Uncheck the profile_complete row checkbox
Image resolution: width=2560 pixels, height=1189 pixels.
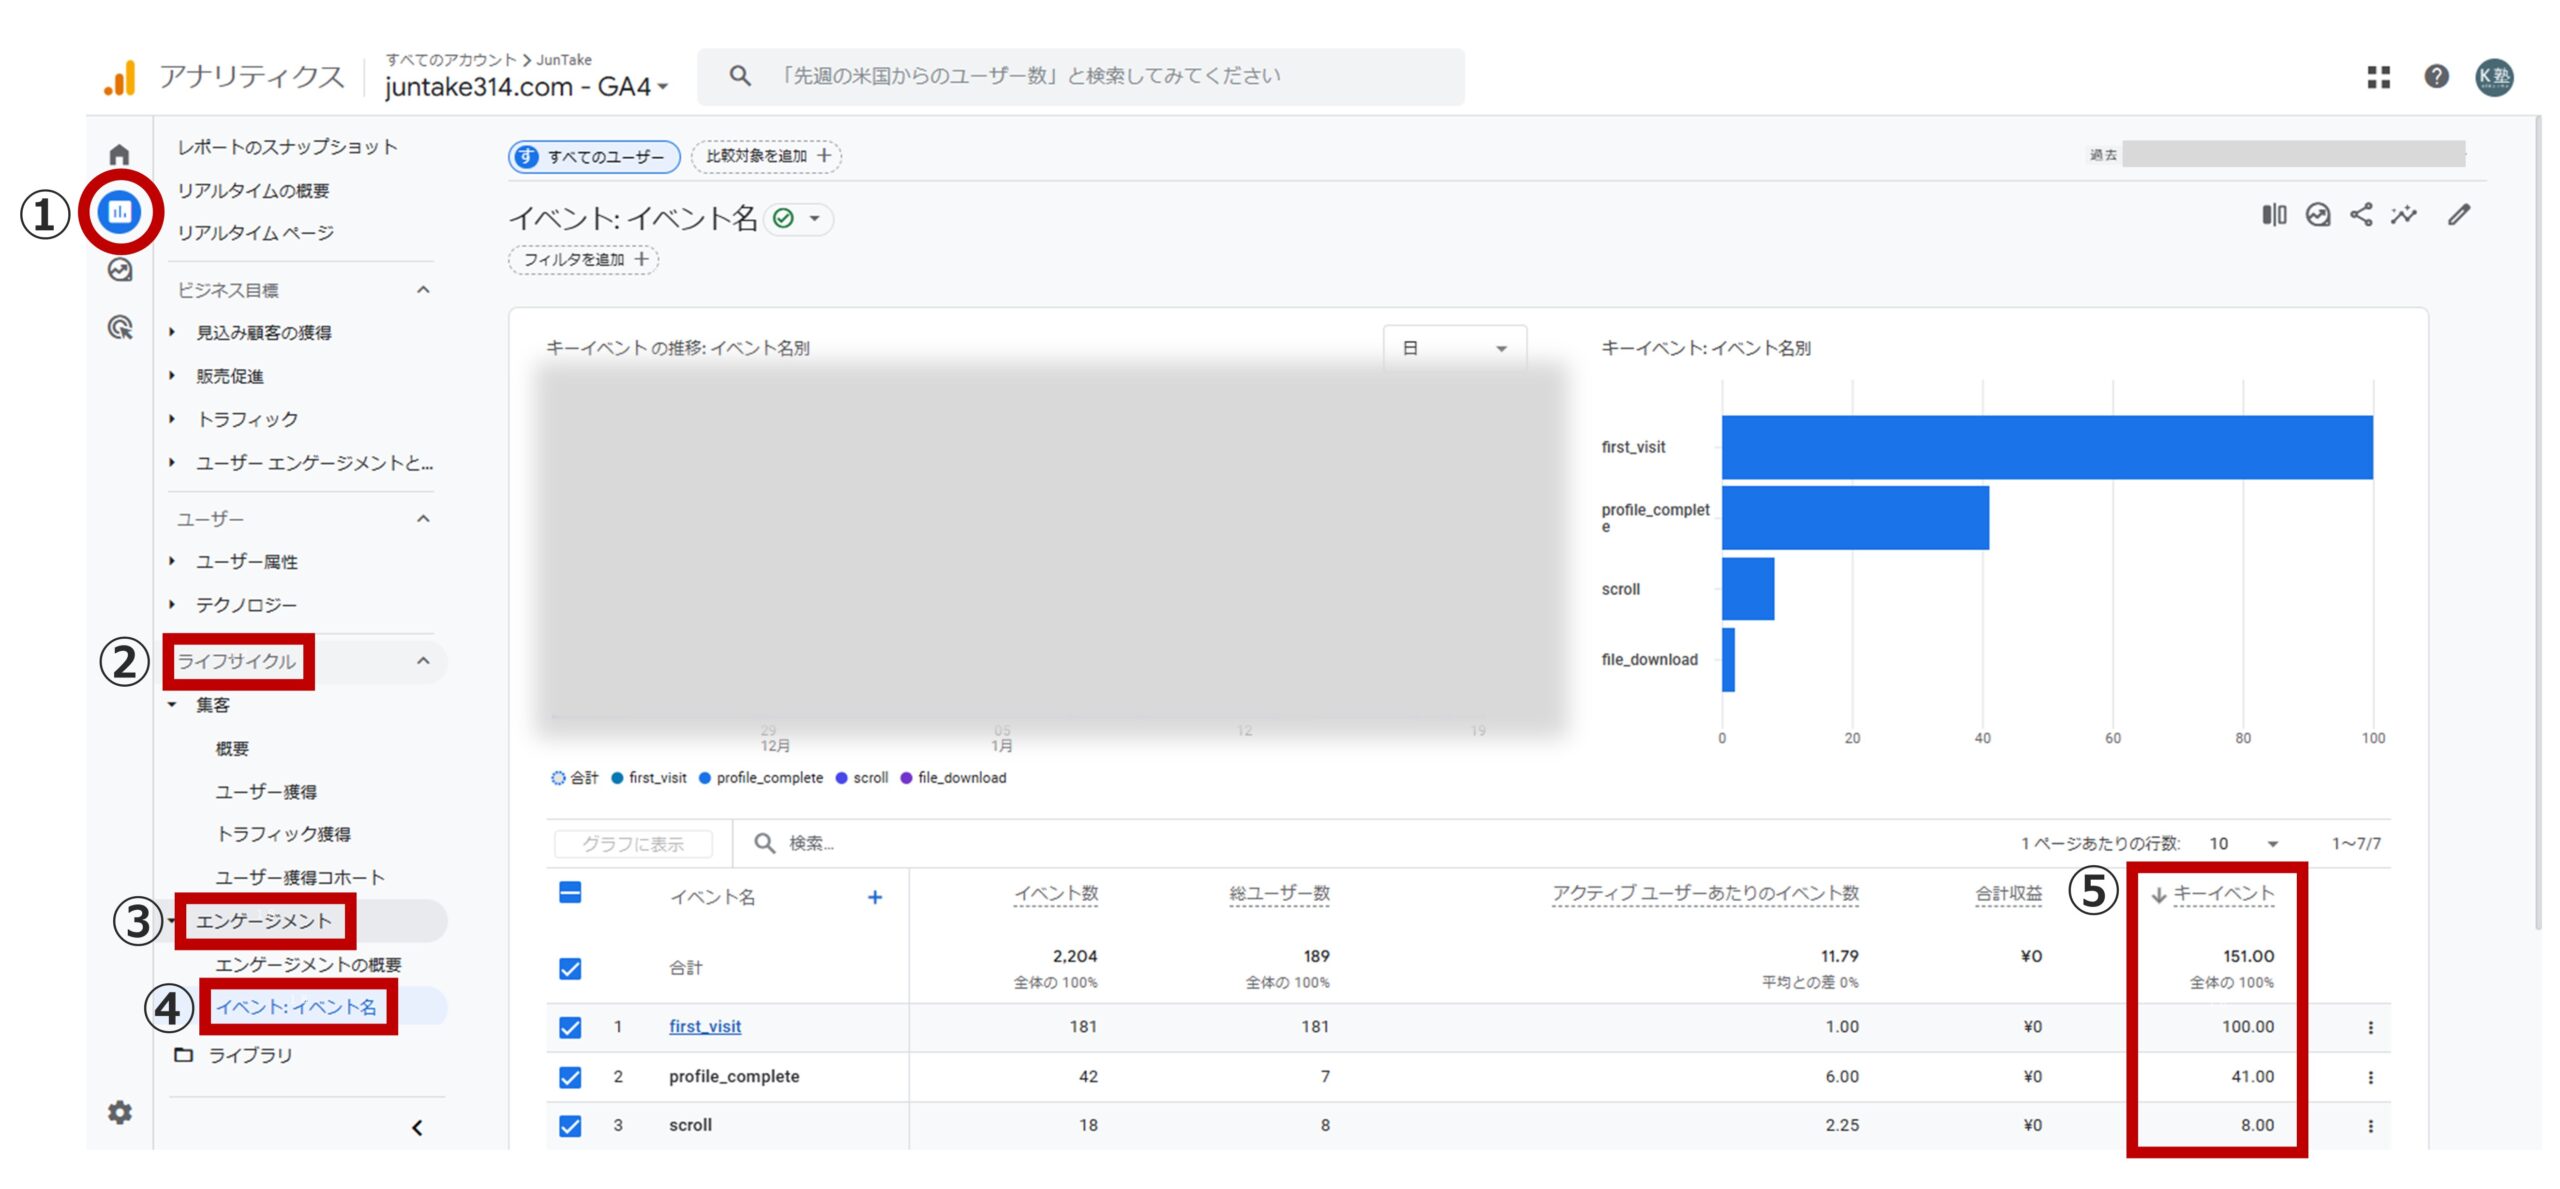click(x=569, y=1076)
